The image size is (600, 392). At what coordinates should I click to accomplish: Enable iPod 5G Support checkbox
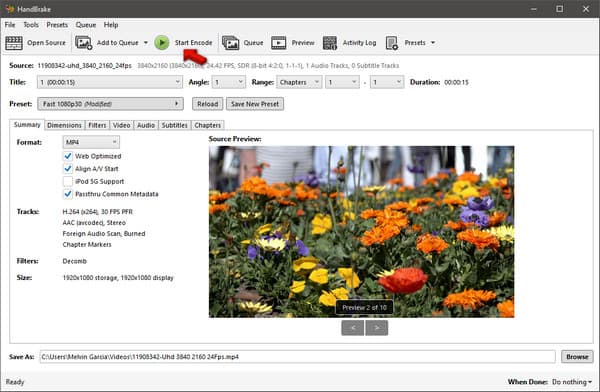click(x=68, y=181)
